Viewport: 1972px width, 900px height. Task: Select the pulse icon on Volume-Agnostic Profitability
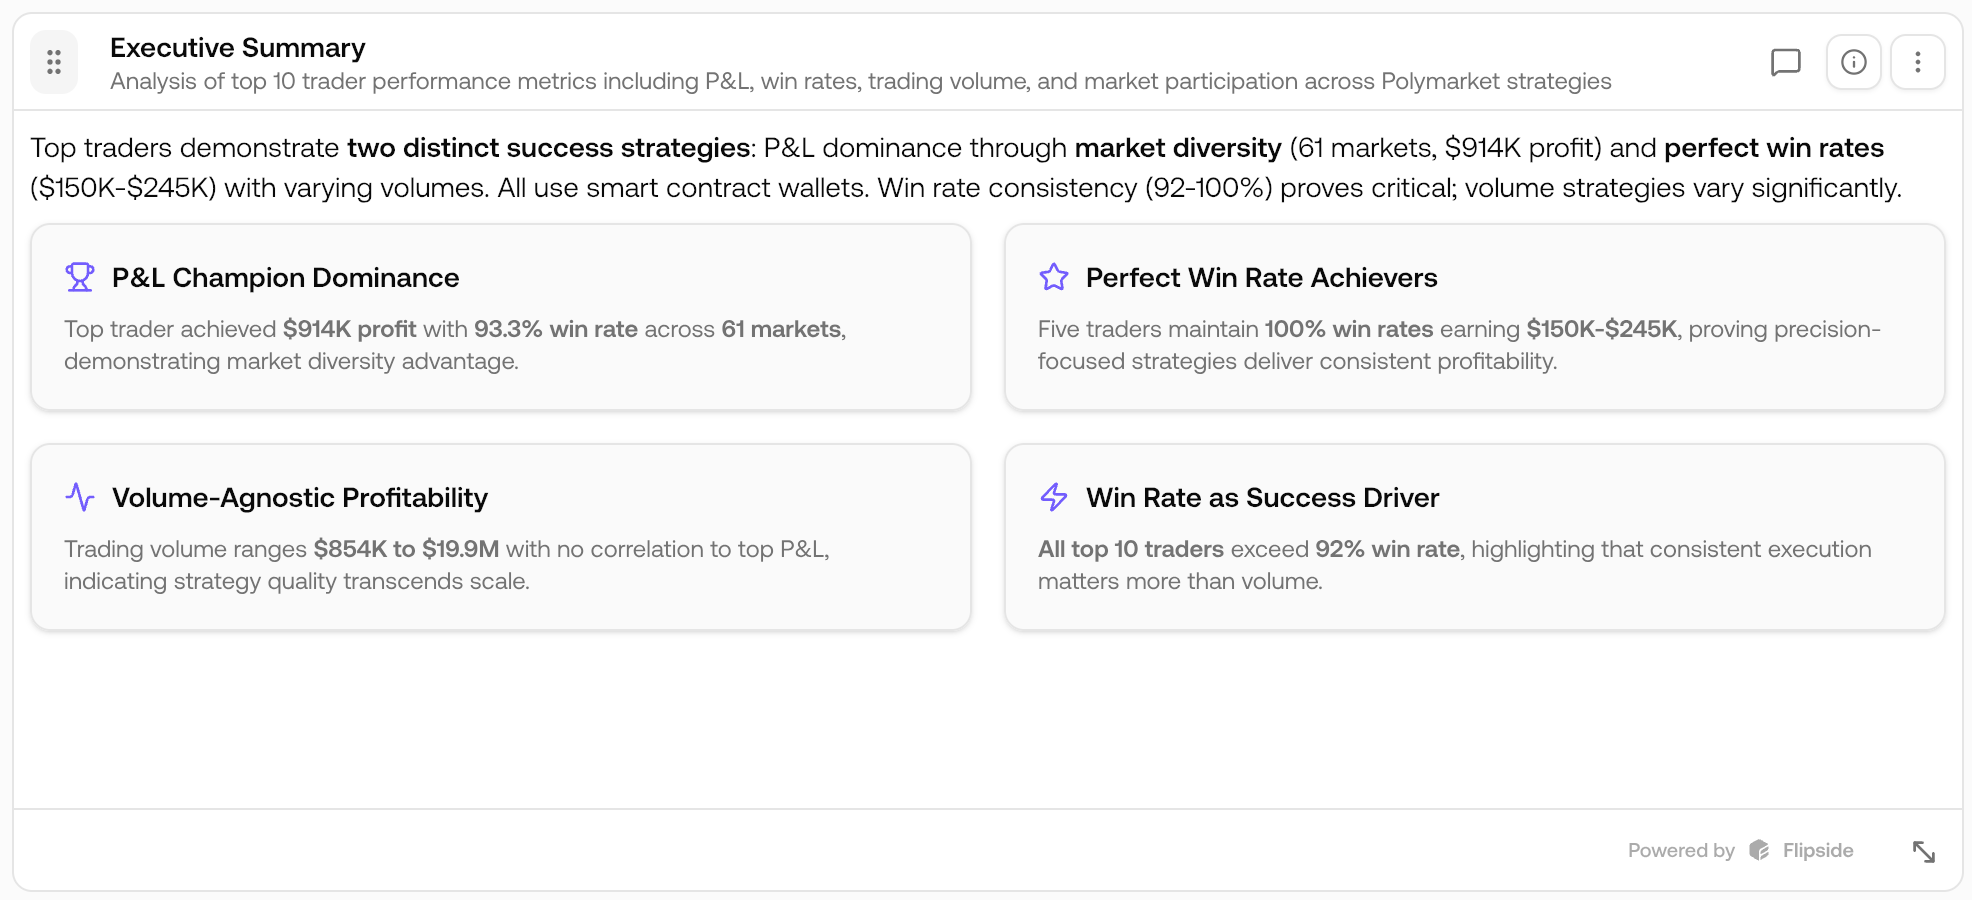coord(80,495)
